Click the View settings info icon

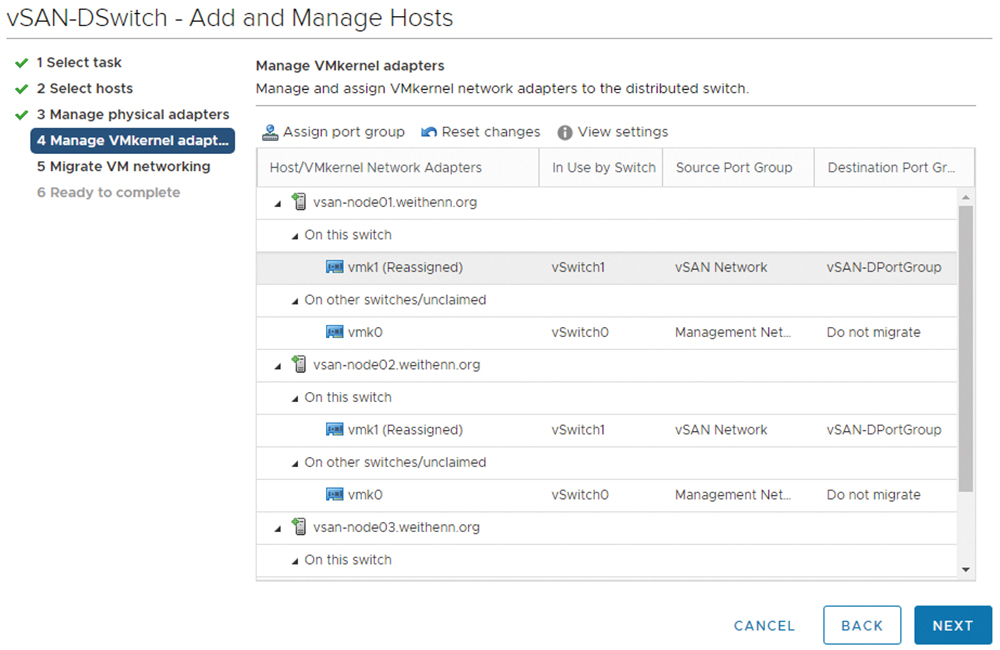coord(565,132)
